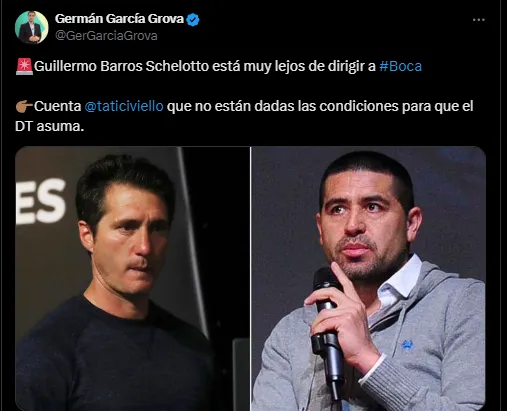The image size is (507, 411).
Task: Click the blue verified badge
Action: tap(193, 20)
